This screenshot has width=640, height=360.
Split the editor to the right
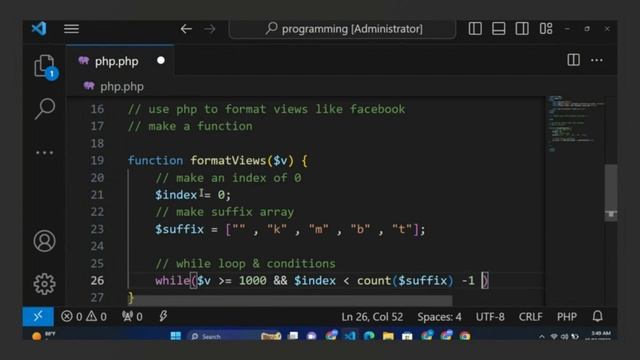[x=573, y=60]
